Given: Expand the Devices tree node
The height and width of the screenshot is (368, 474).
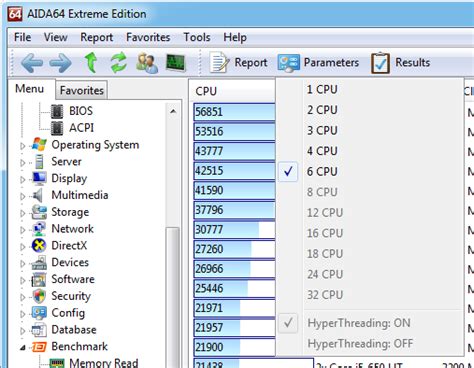Looking at the screenshot, I should pos(23,264).
